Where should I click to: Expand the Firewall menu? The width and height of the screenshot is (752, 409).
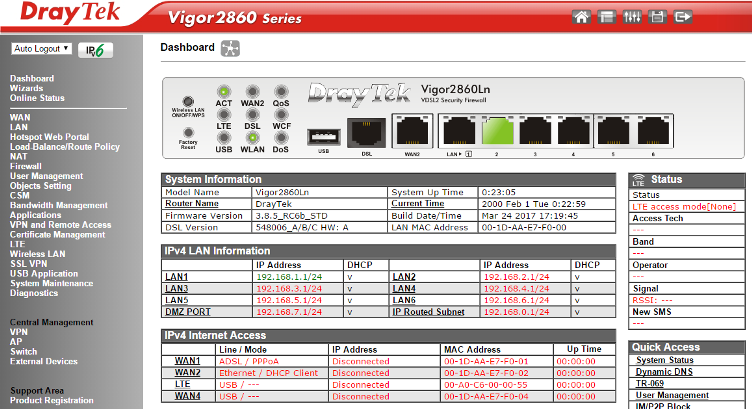coord(26,166)
